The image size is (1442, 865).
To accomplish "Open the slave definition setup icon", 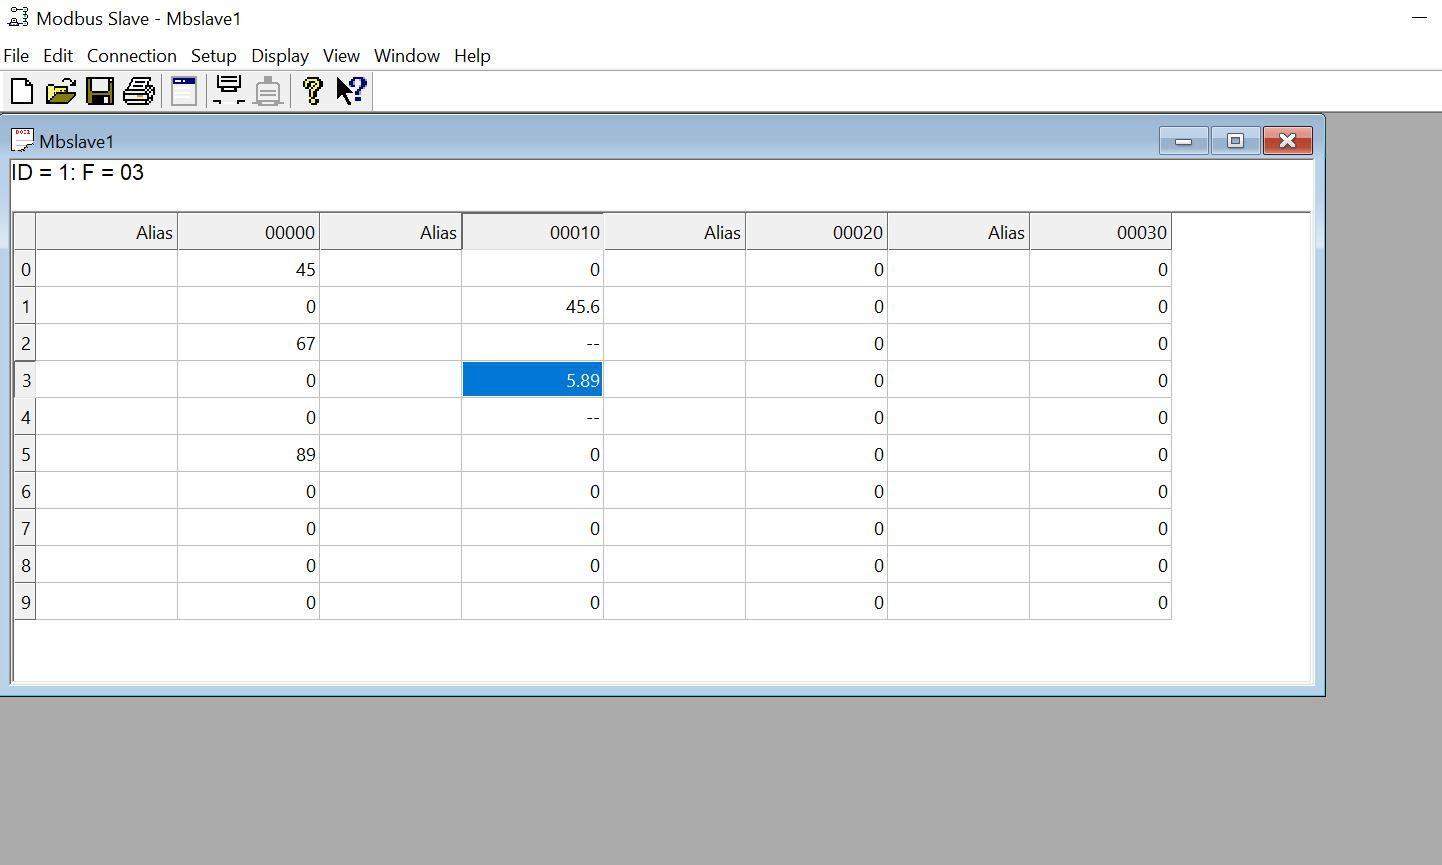I will 183,91.
